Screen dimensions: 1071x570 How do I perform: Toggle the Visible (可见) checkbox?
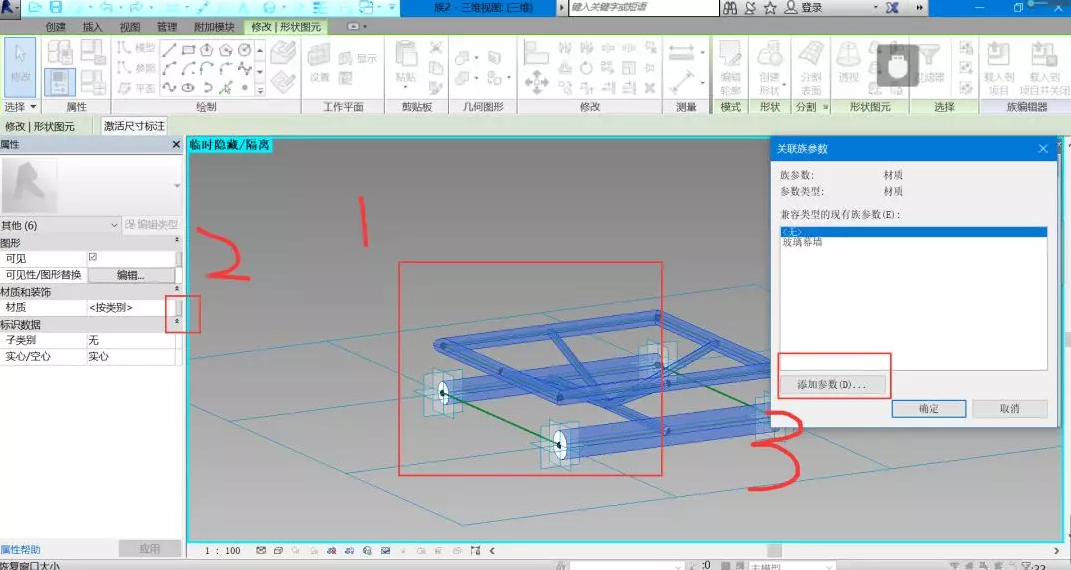pos(93,258)
